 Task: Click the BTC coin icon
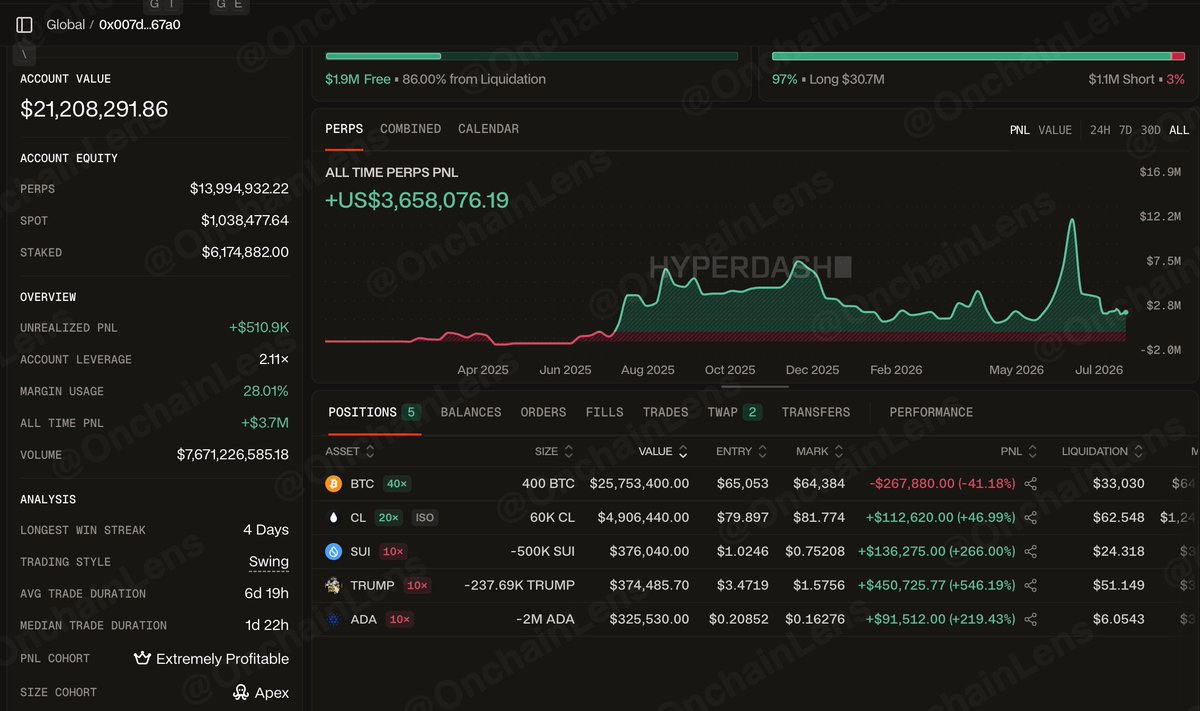[334, 484]
